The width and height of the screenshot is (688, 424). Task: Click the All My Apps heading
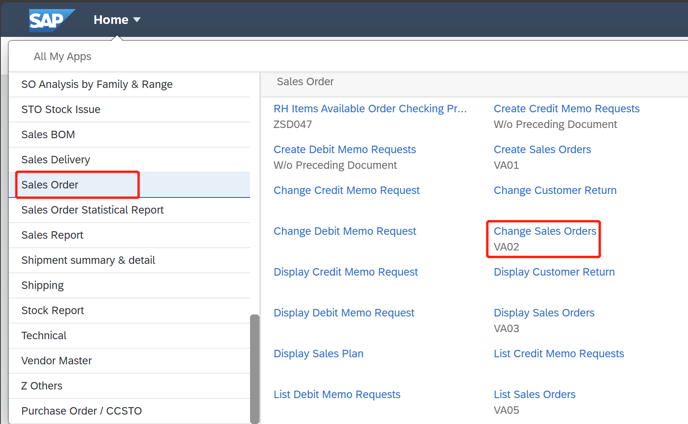point(62,57)
